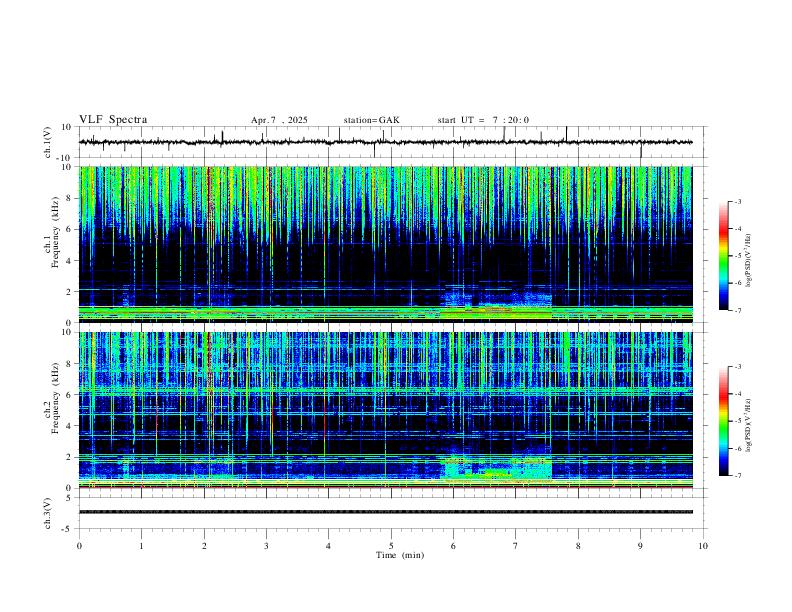Image resolution: width=792 pixels, height=612 pixels.
Task: Click the "ch.1(V)" waveform axis label
Action: tap(48, 142)
